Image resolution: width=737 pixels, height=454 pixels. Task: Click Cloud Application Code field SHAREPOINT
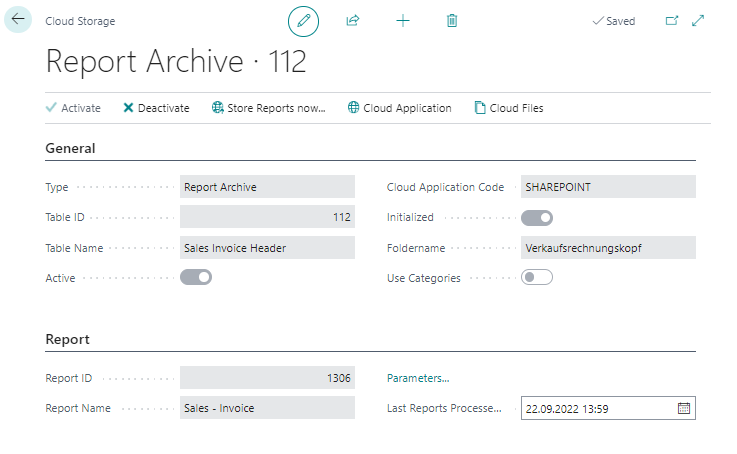click(608, 187)
